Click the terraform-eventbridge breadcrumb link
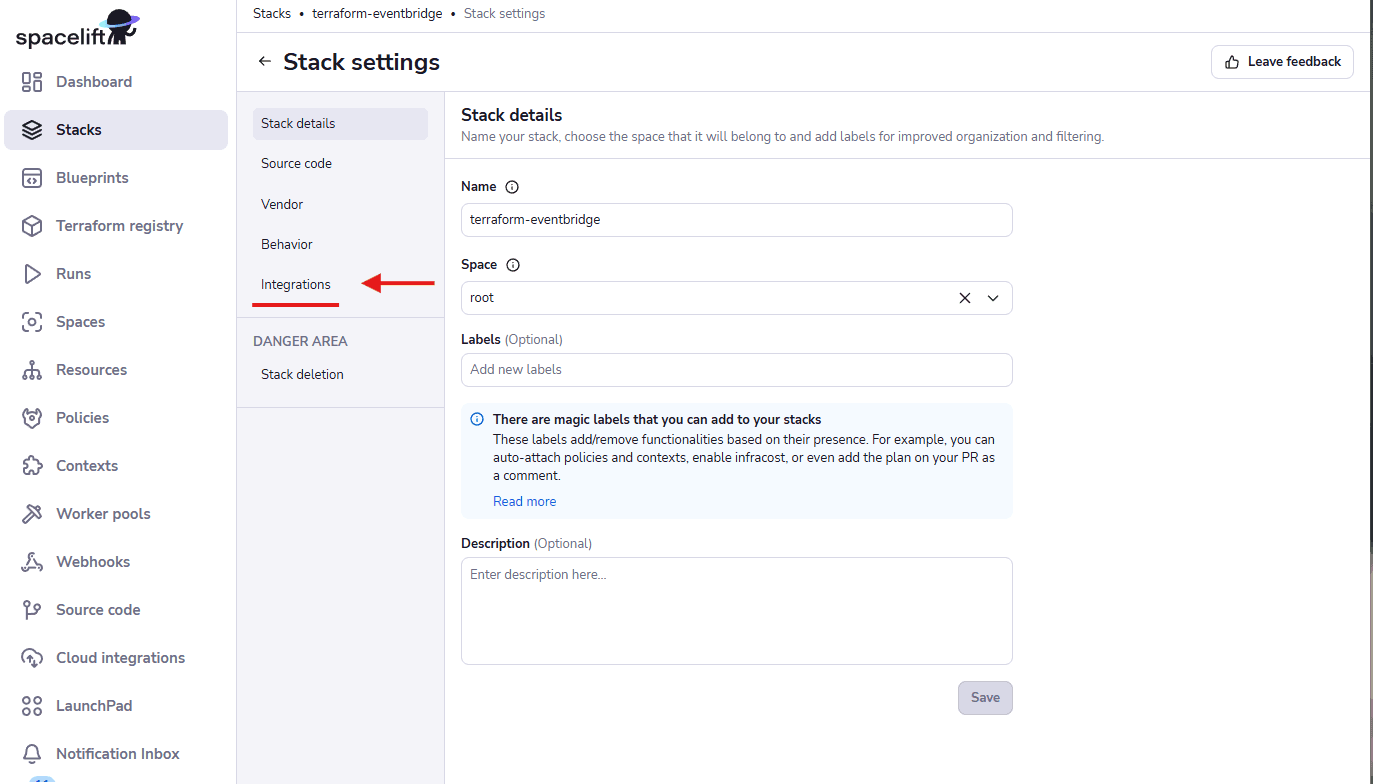This screenshot has height=784, width=1373. (x=377, y=14)
